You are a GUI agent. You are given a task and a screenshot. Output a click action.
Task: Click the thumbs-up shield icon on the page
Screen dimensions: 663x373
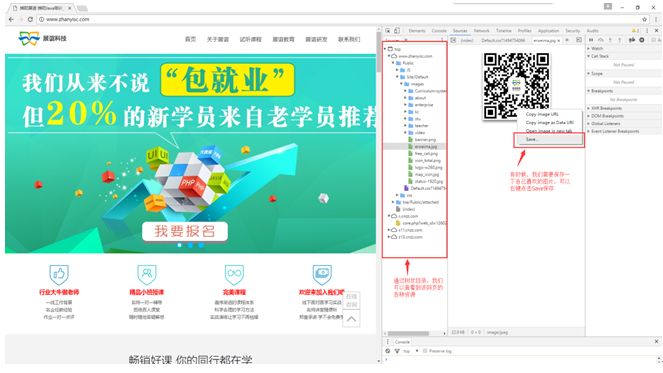[x=59, y=274]
